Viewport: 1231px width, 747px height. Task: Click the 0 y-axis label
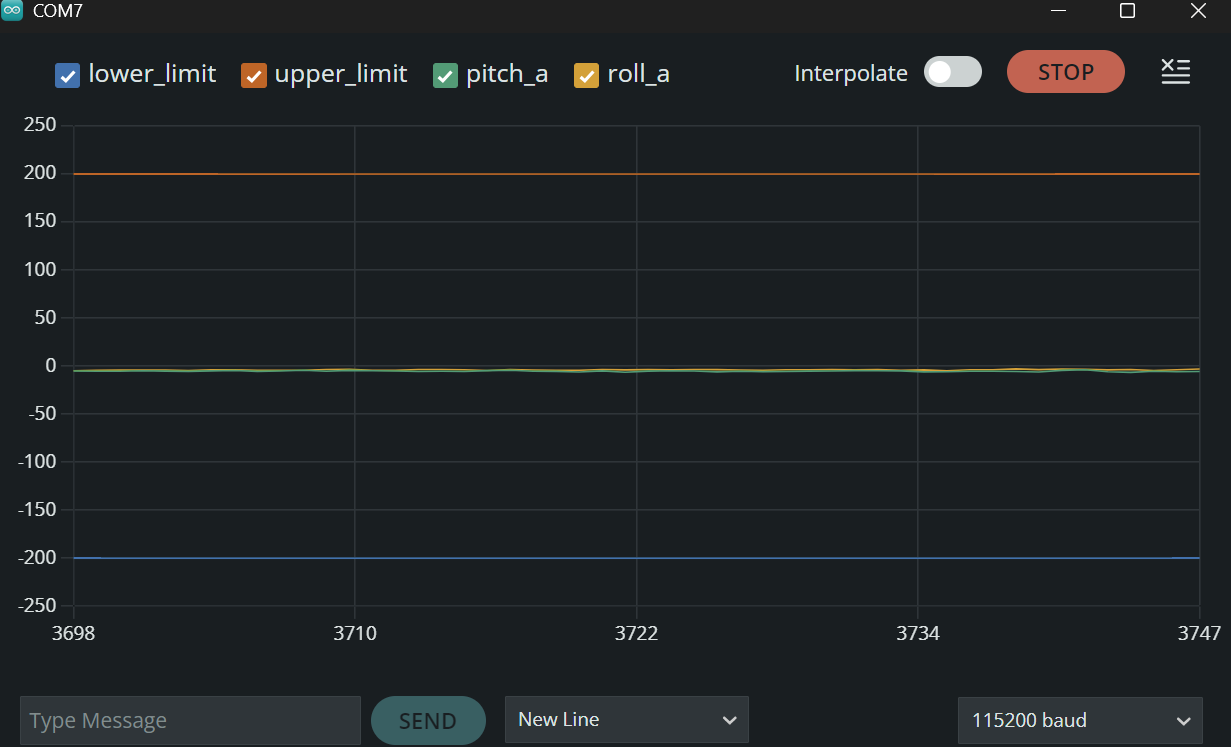coord(51,365)
